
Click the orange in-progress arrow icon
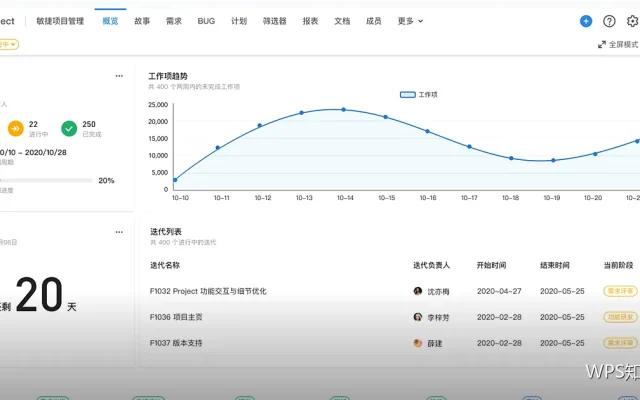pyautogui.click(x=16, y=129)
